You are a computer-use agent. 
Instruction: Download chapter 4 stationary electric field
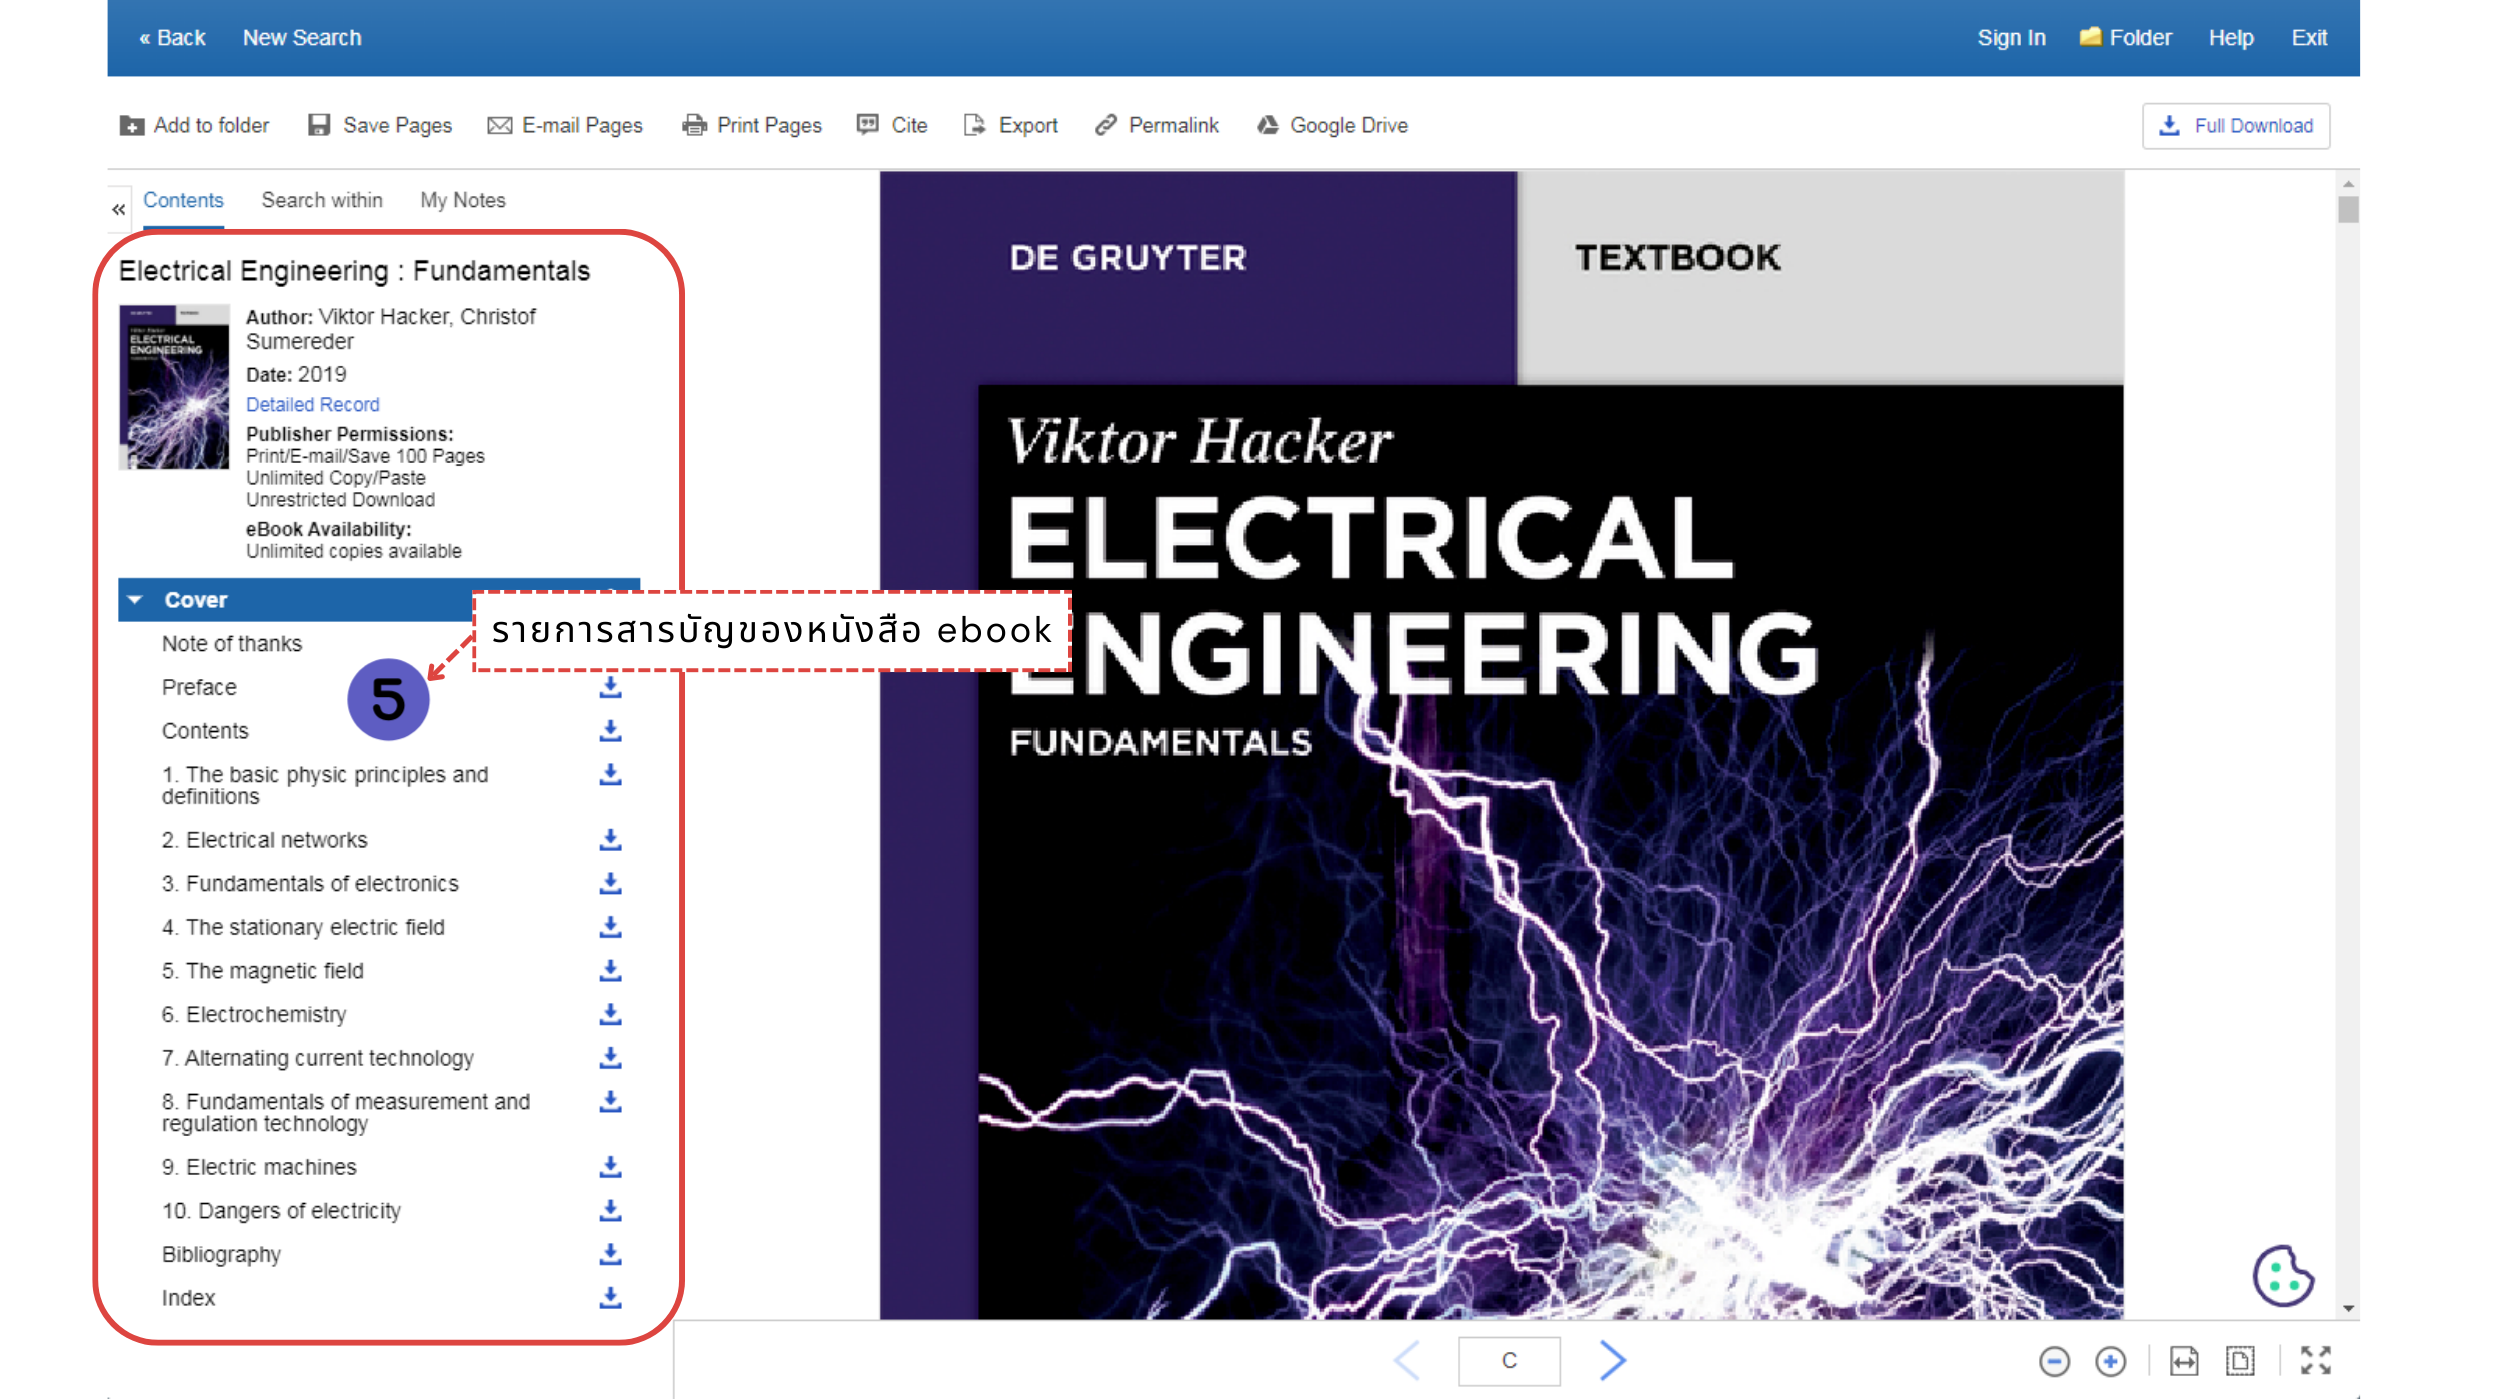point(610,927)
